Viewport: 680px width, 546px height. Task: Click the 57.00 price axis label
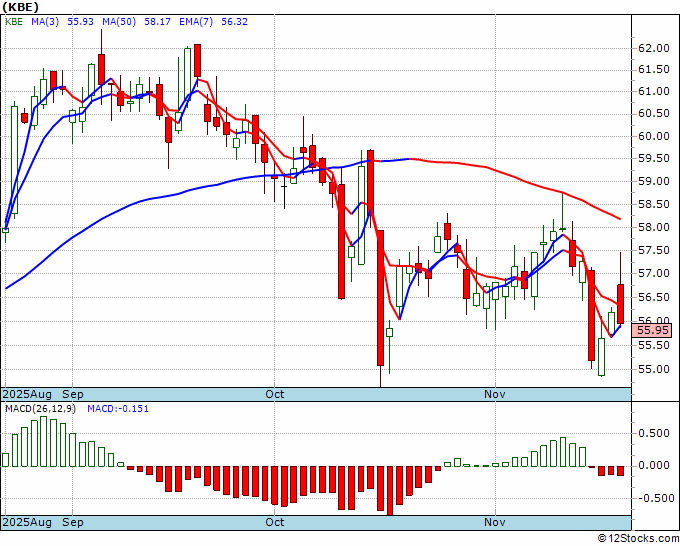point(654,273)
